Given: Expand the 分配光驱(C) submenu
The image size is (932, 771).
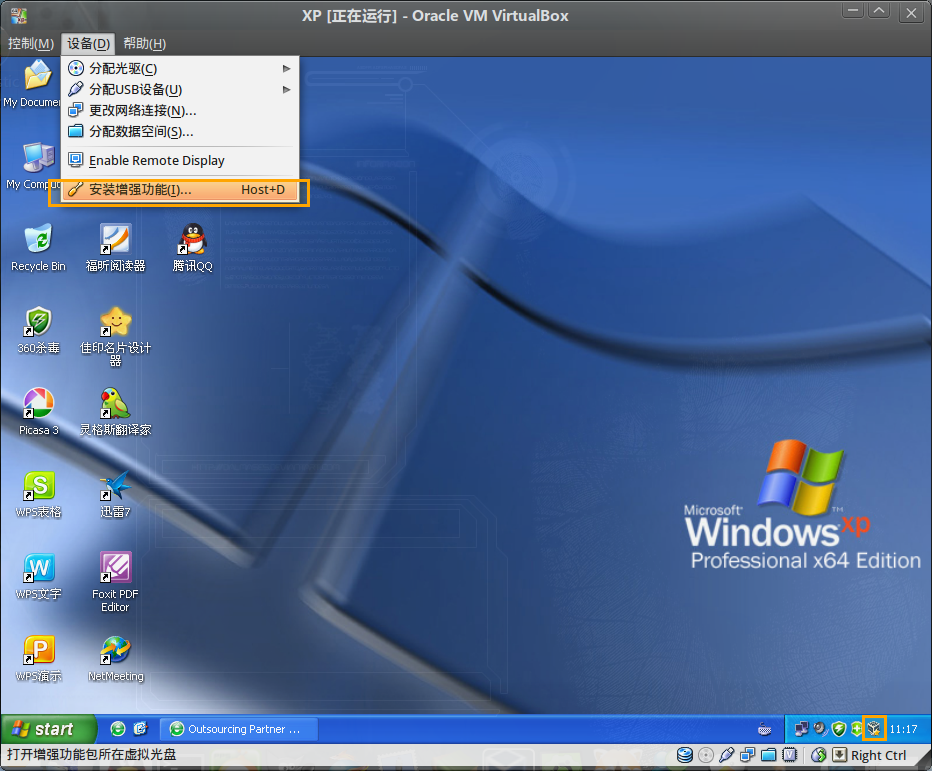Looking at the screenshot, I should point(180,68).
